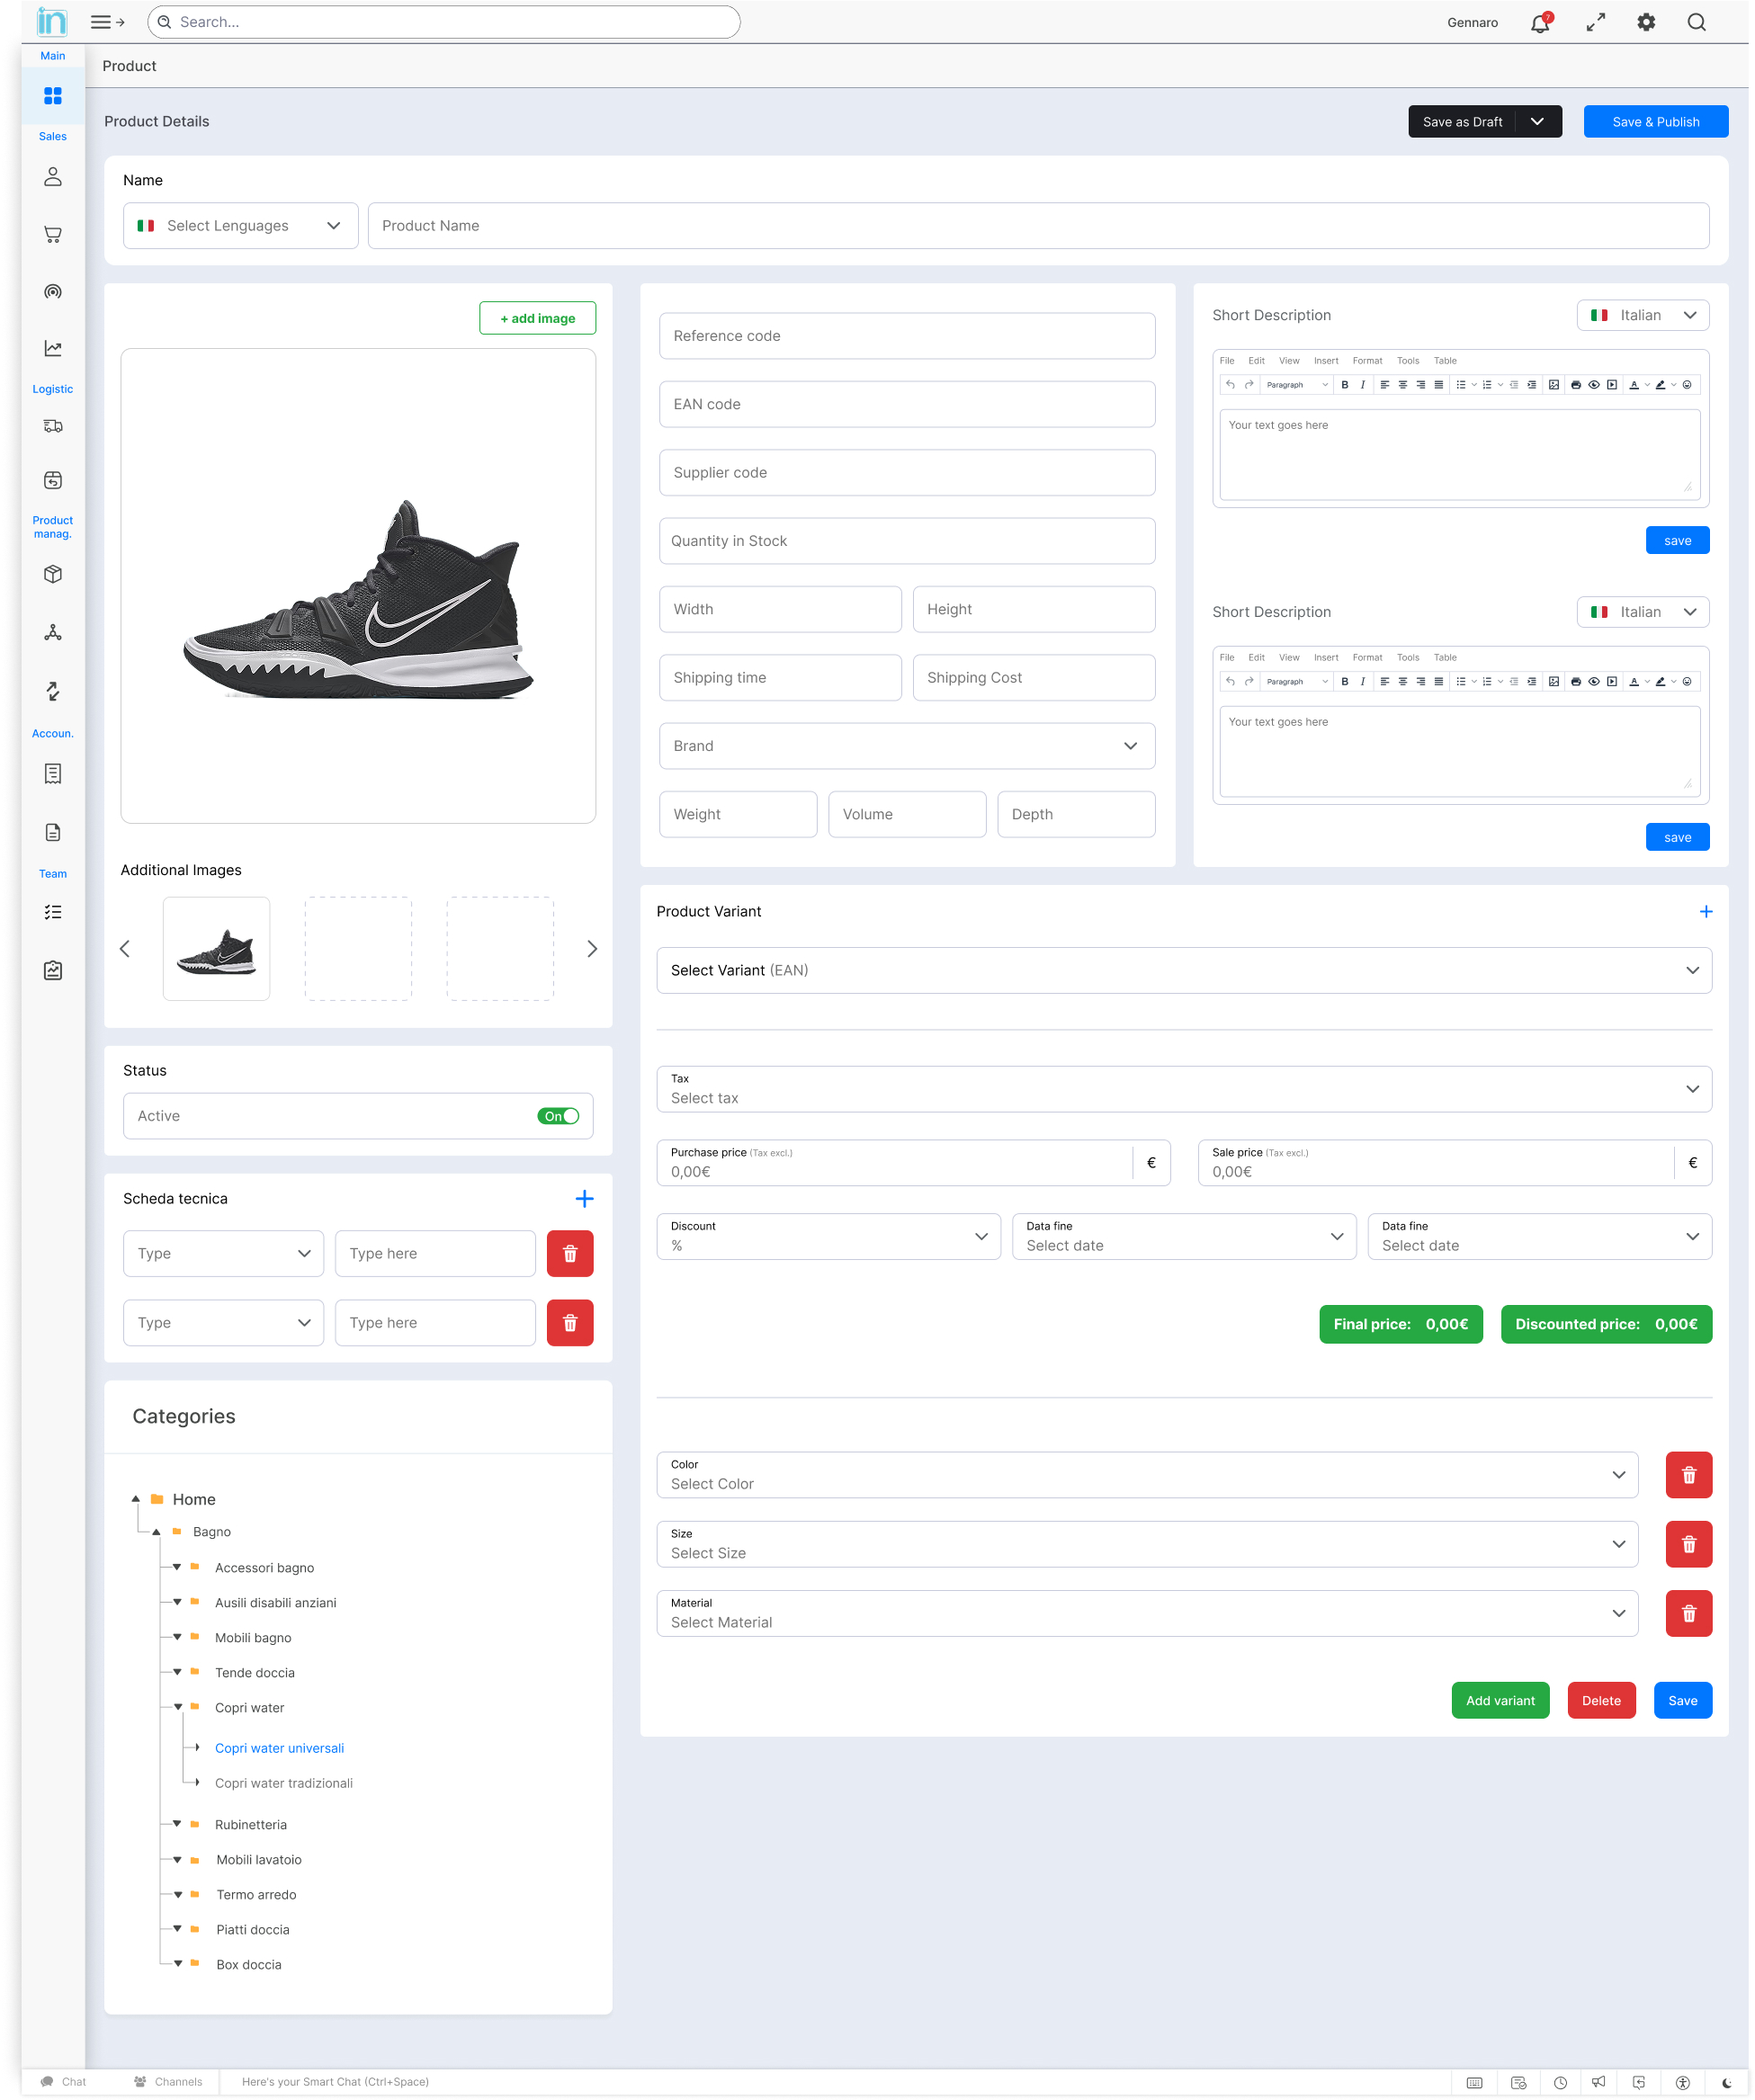Collapse the Copri water category node

click(x=178, y=1707)
